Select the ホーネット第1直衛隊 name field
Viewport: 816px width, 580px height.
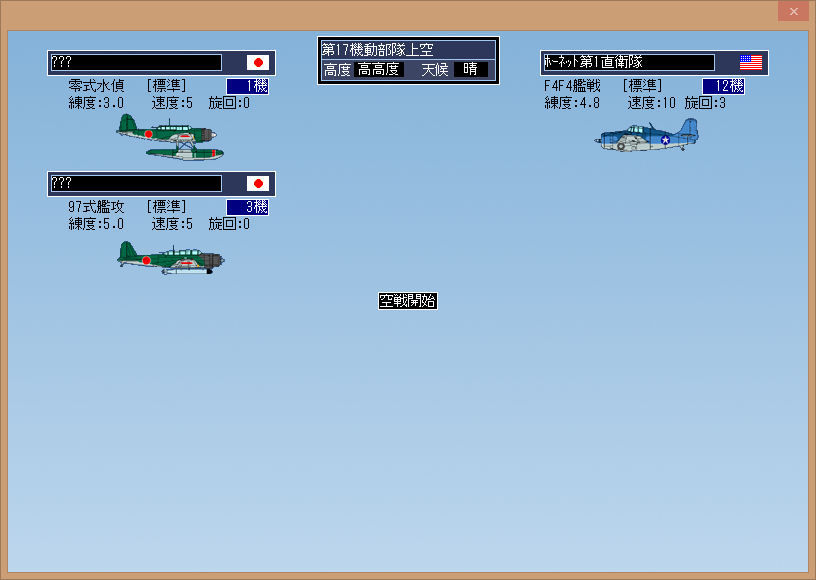[x=629, y=62]
